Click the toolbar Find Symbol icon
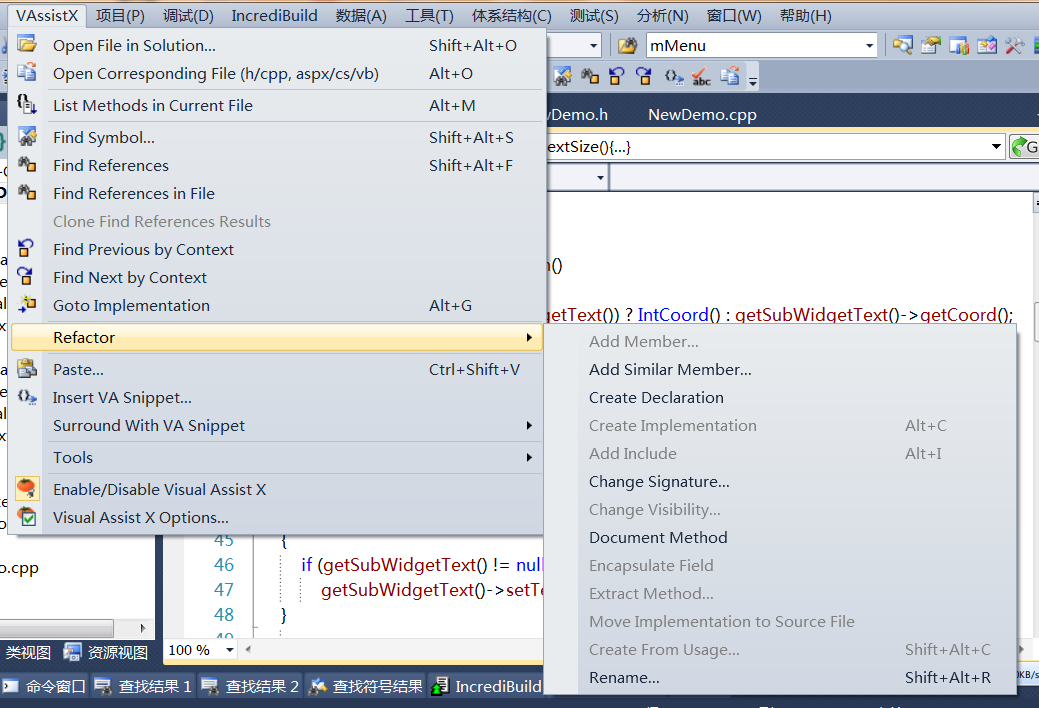This screenshot has height=708, width=1039. pos(563,77)
